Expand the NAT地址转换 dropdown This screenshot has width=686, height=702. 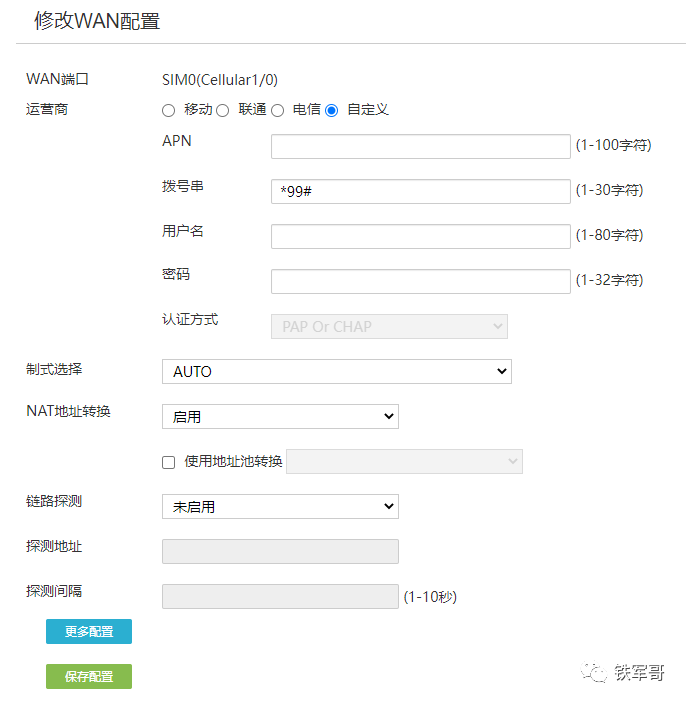[280, 416]
